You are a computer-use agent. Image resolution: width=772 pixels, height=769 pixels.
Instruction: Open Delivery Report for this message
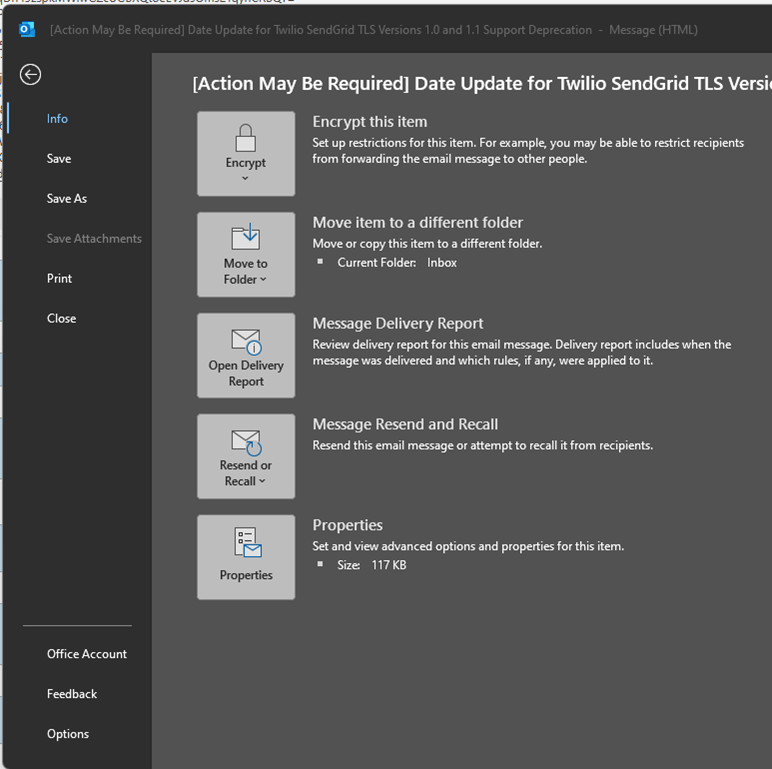pyautogui.click(x=246, y=355)
